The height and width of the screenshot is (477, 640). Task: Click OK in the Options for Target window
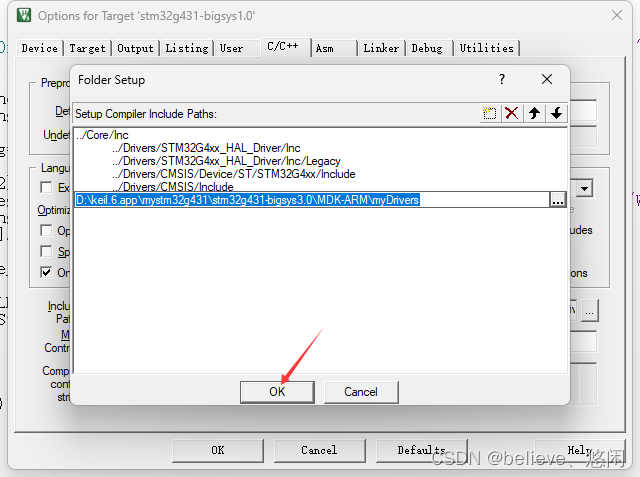point(218,450)
